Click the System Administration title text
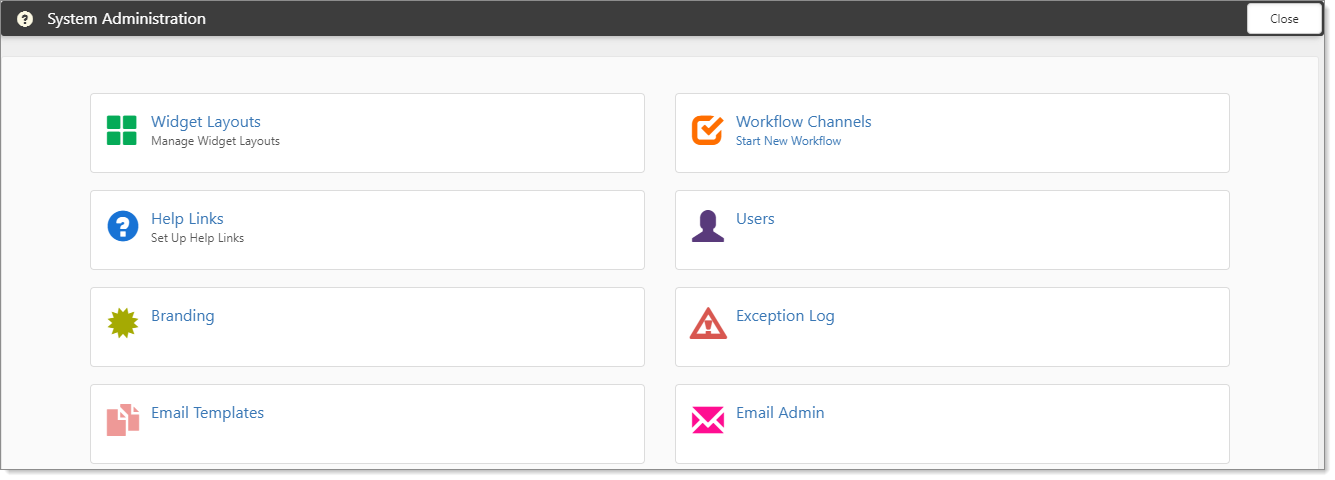The width and height of the screenshot is (1335, 480). tap(126, 19)
